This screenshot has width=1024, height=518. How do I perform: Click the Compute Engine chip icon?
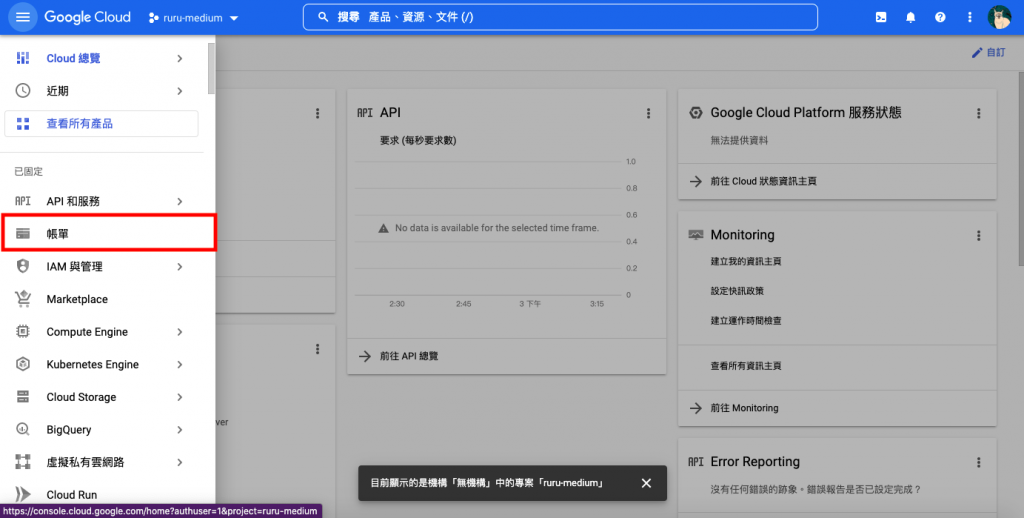coord(23,332)
